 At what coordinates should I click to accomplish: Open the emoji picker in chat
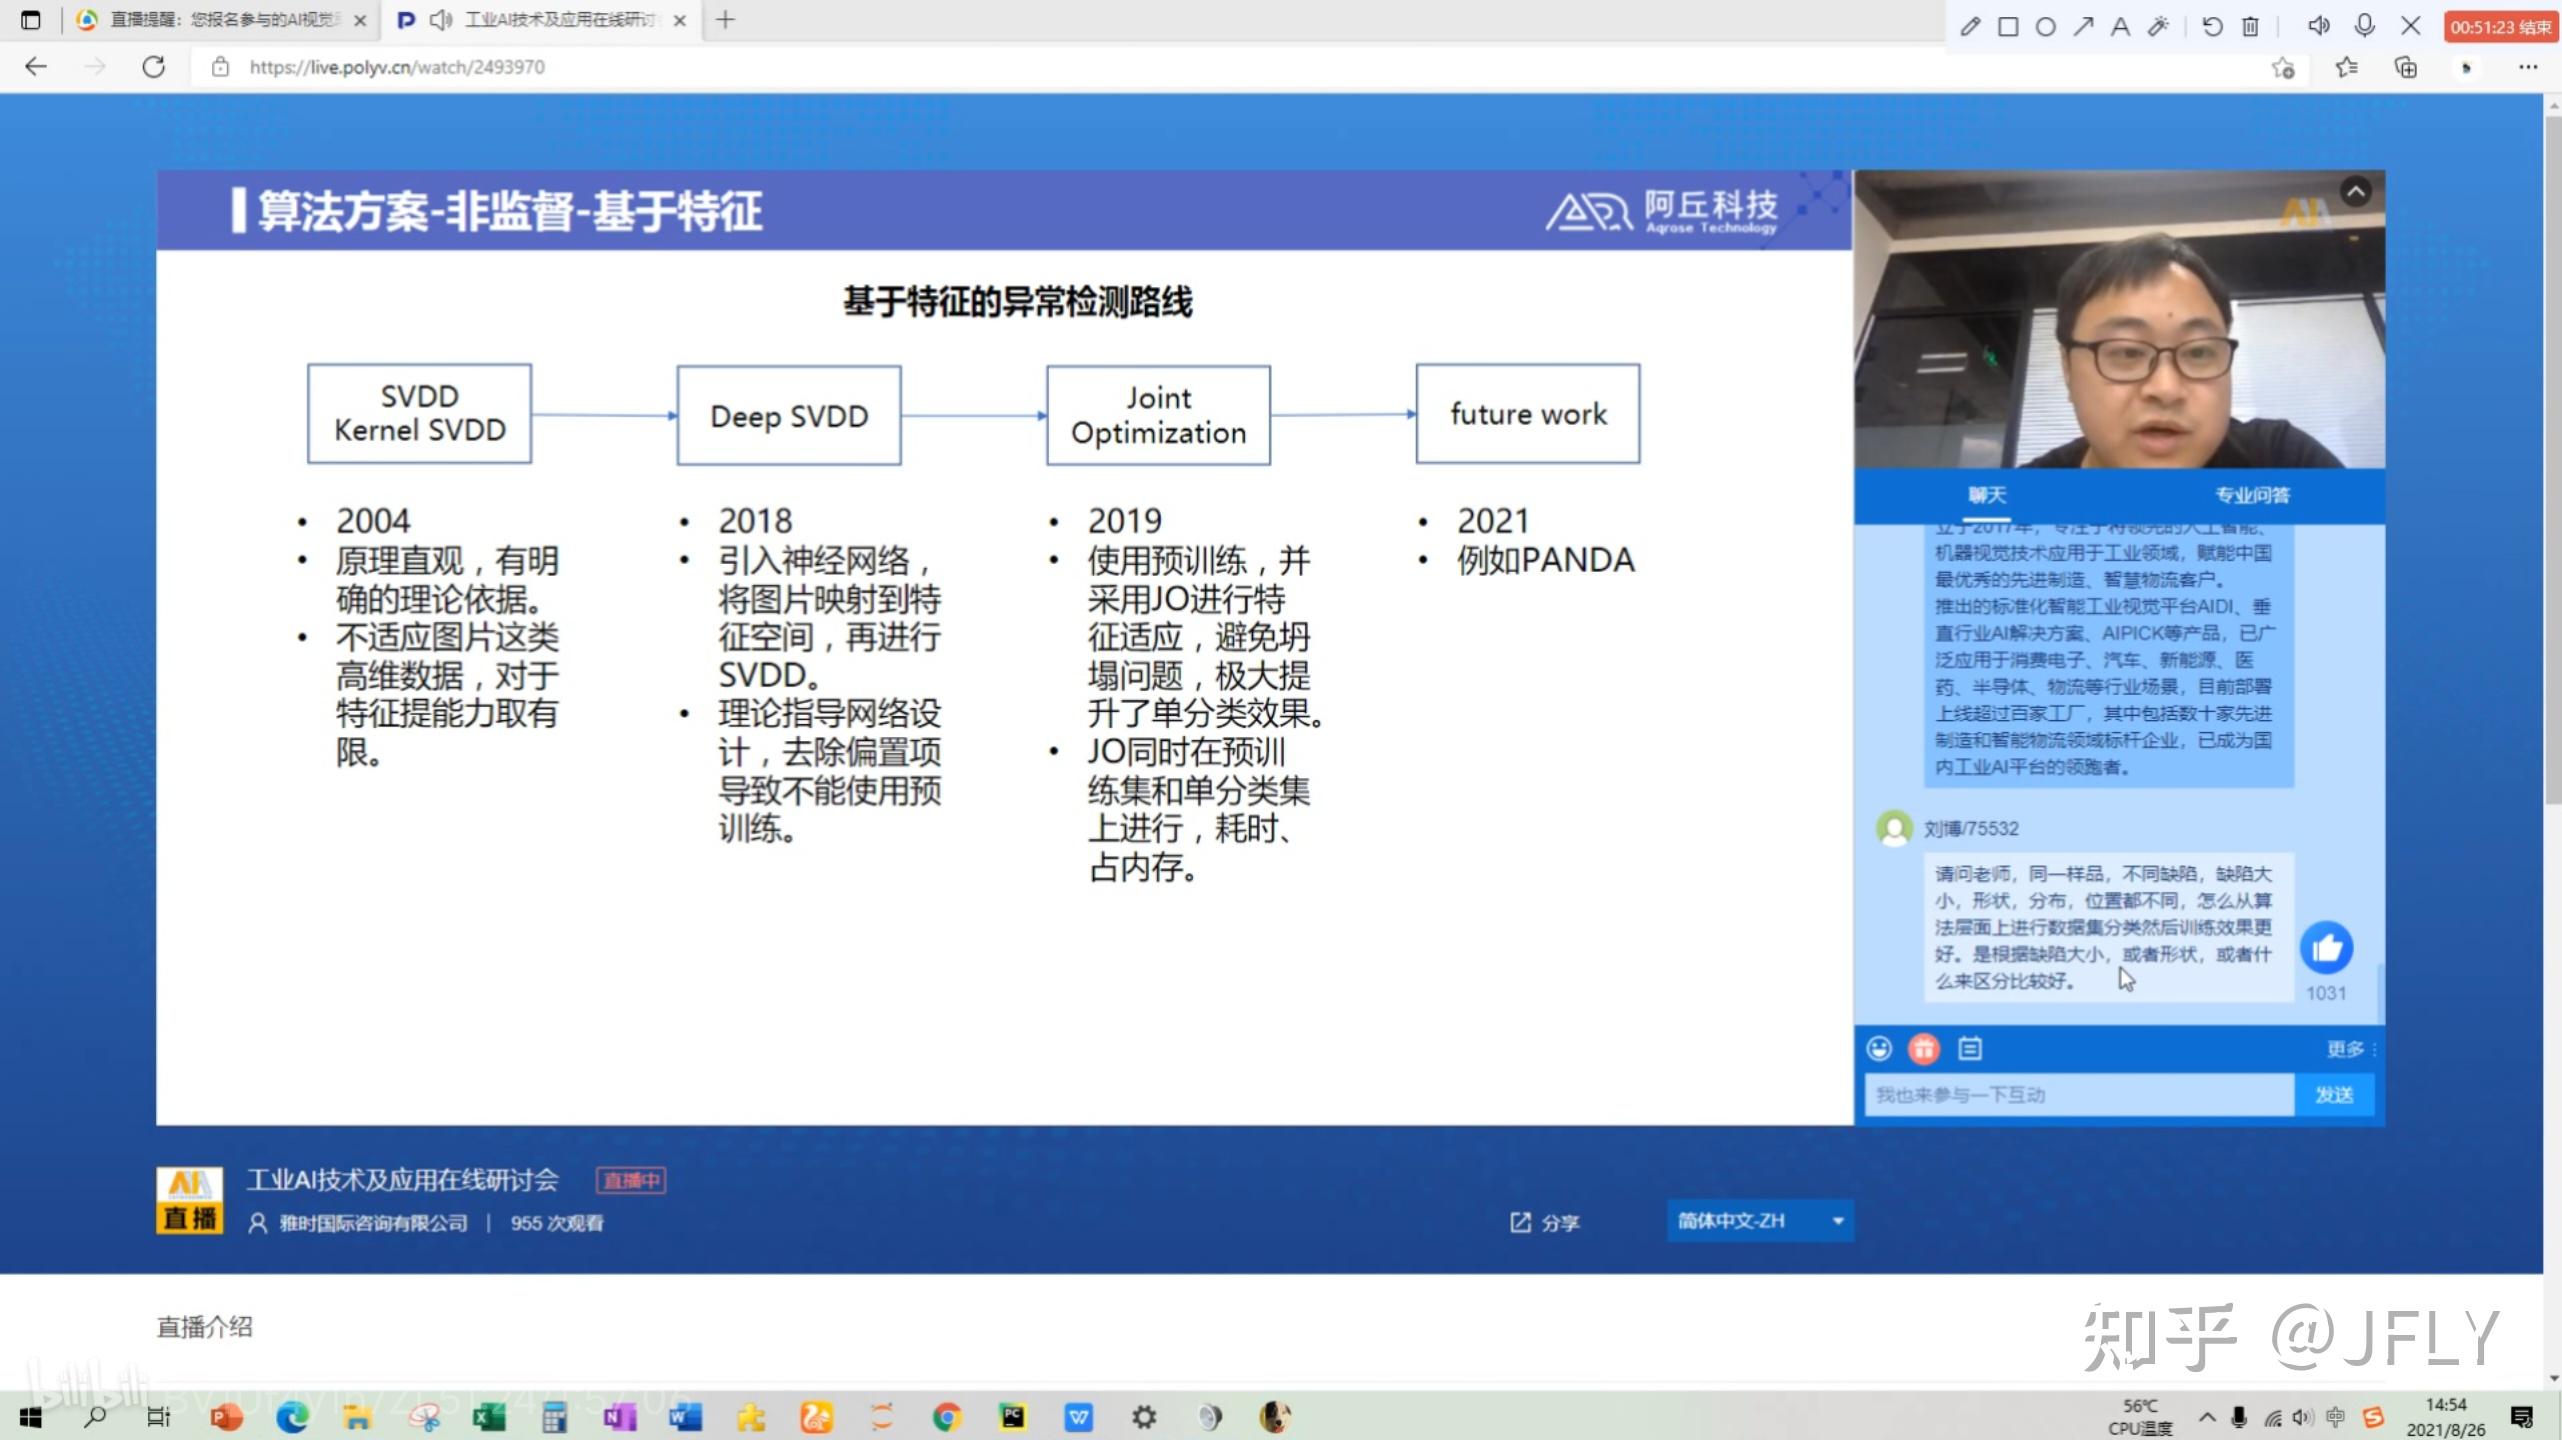click(1881, 1048)
